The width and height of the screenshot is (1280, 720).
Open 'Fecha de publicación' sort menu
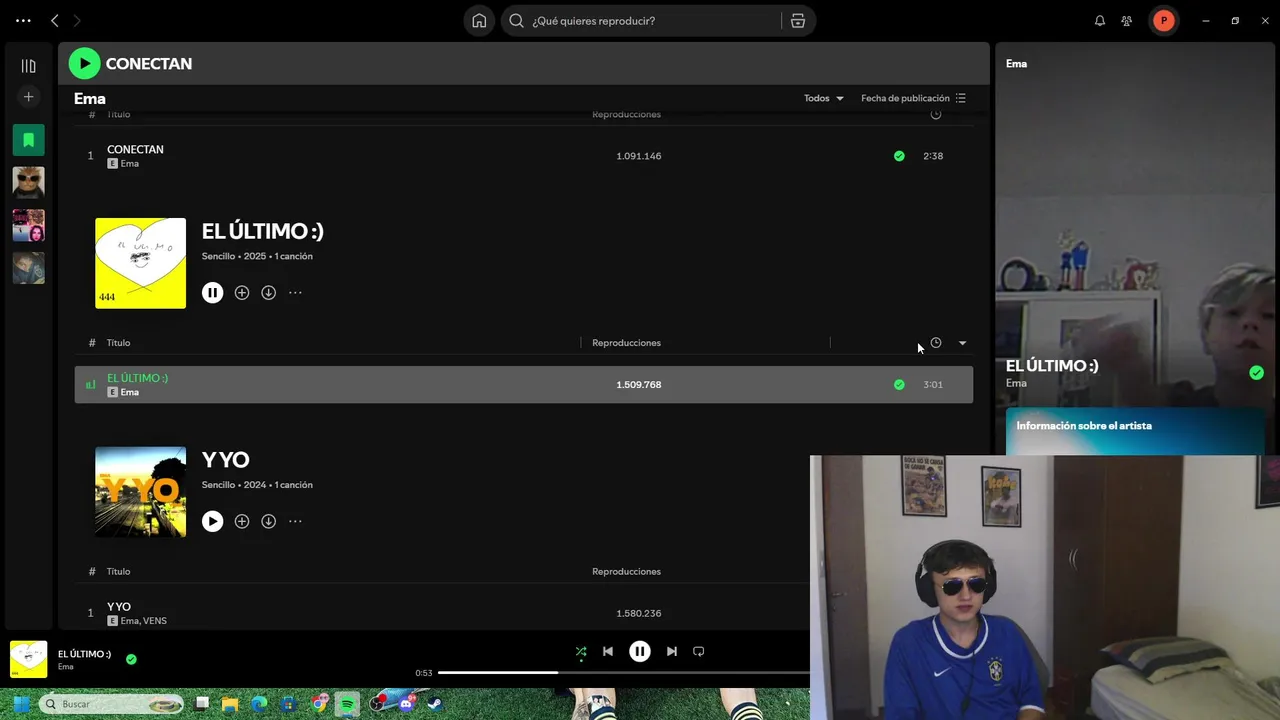click(x=913, y=98)
